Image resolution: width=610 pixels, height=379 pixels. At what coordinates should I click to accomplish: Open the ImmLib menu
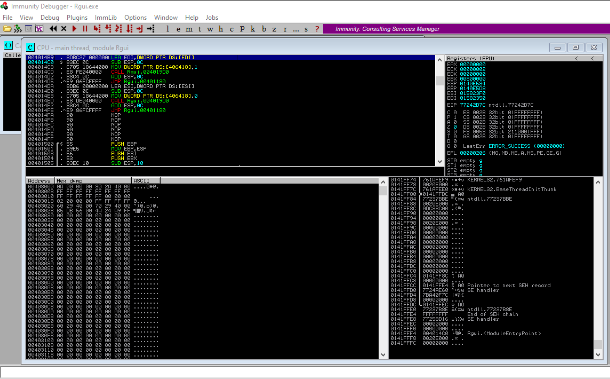pos(105,18)
